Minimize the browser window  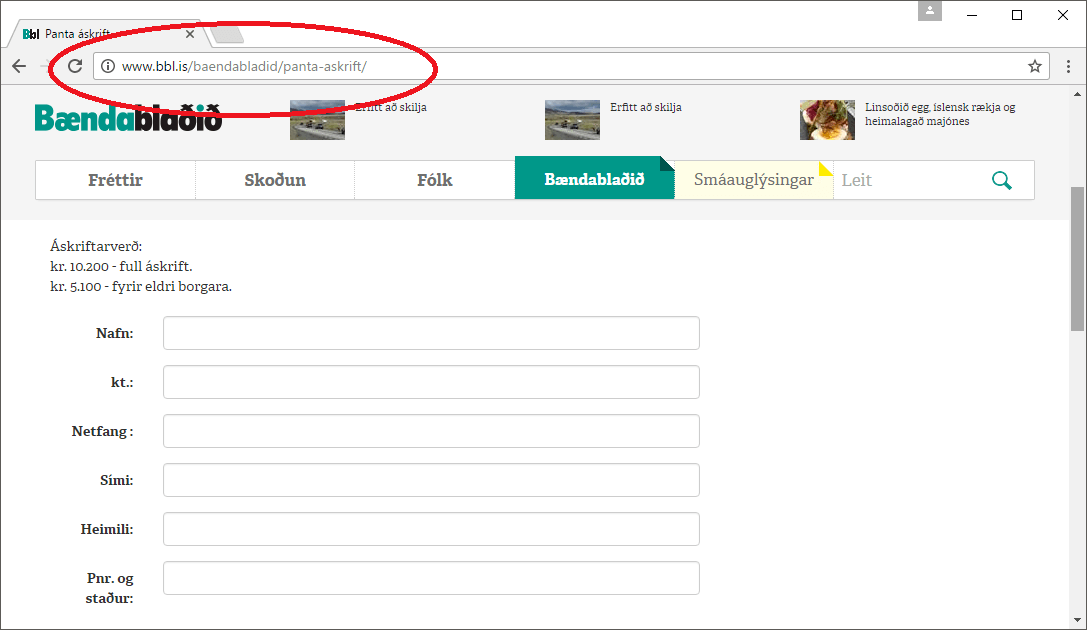972,15
